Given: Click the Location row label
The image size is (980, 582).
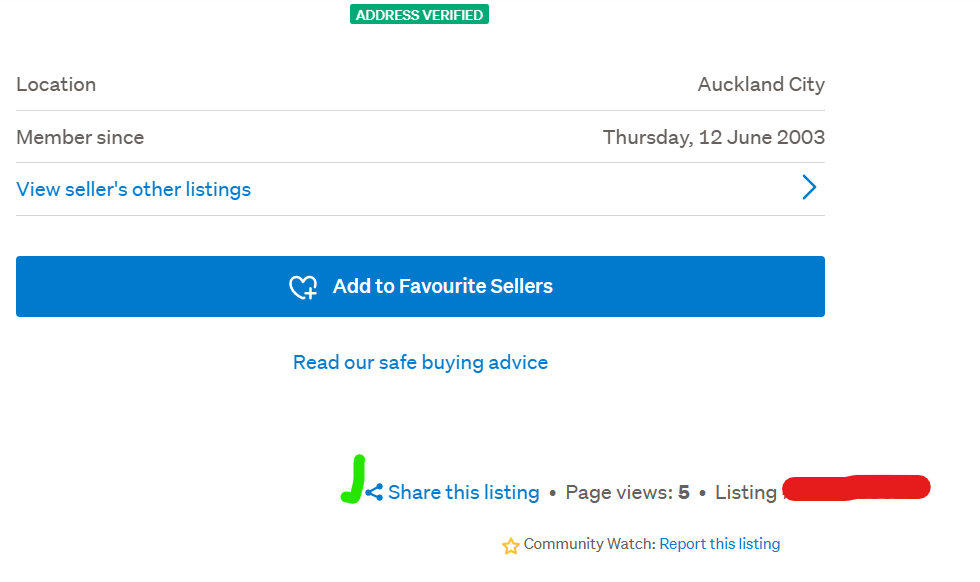Looking at the screenshot, I should coord(56,84).
